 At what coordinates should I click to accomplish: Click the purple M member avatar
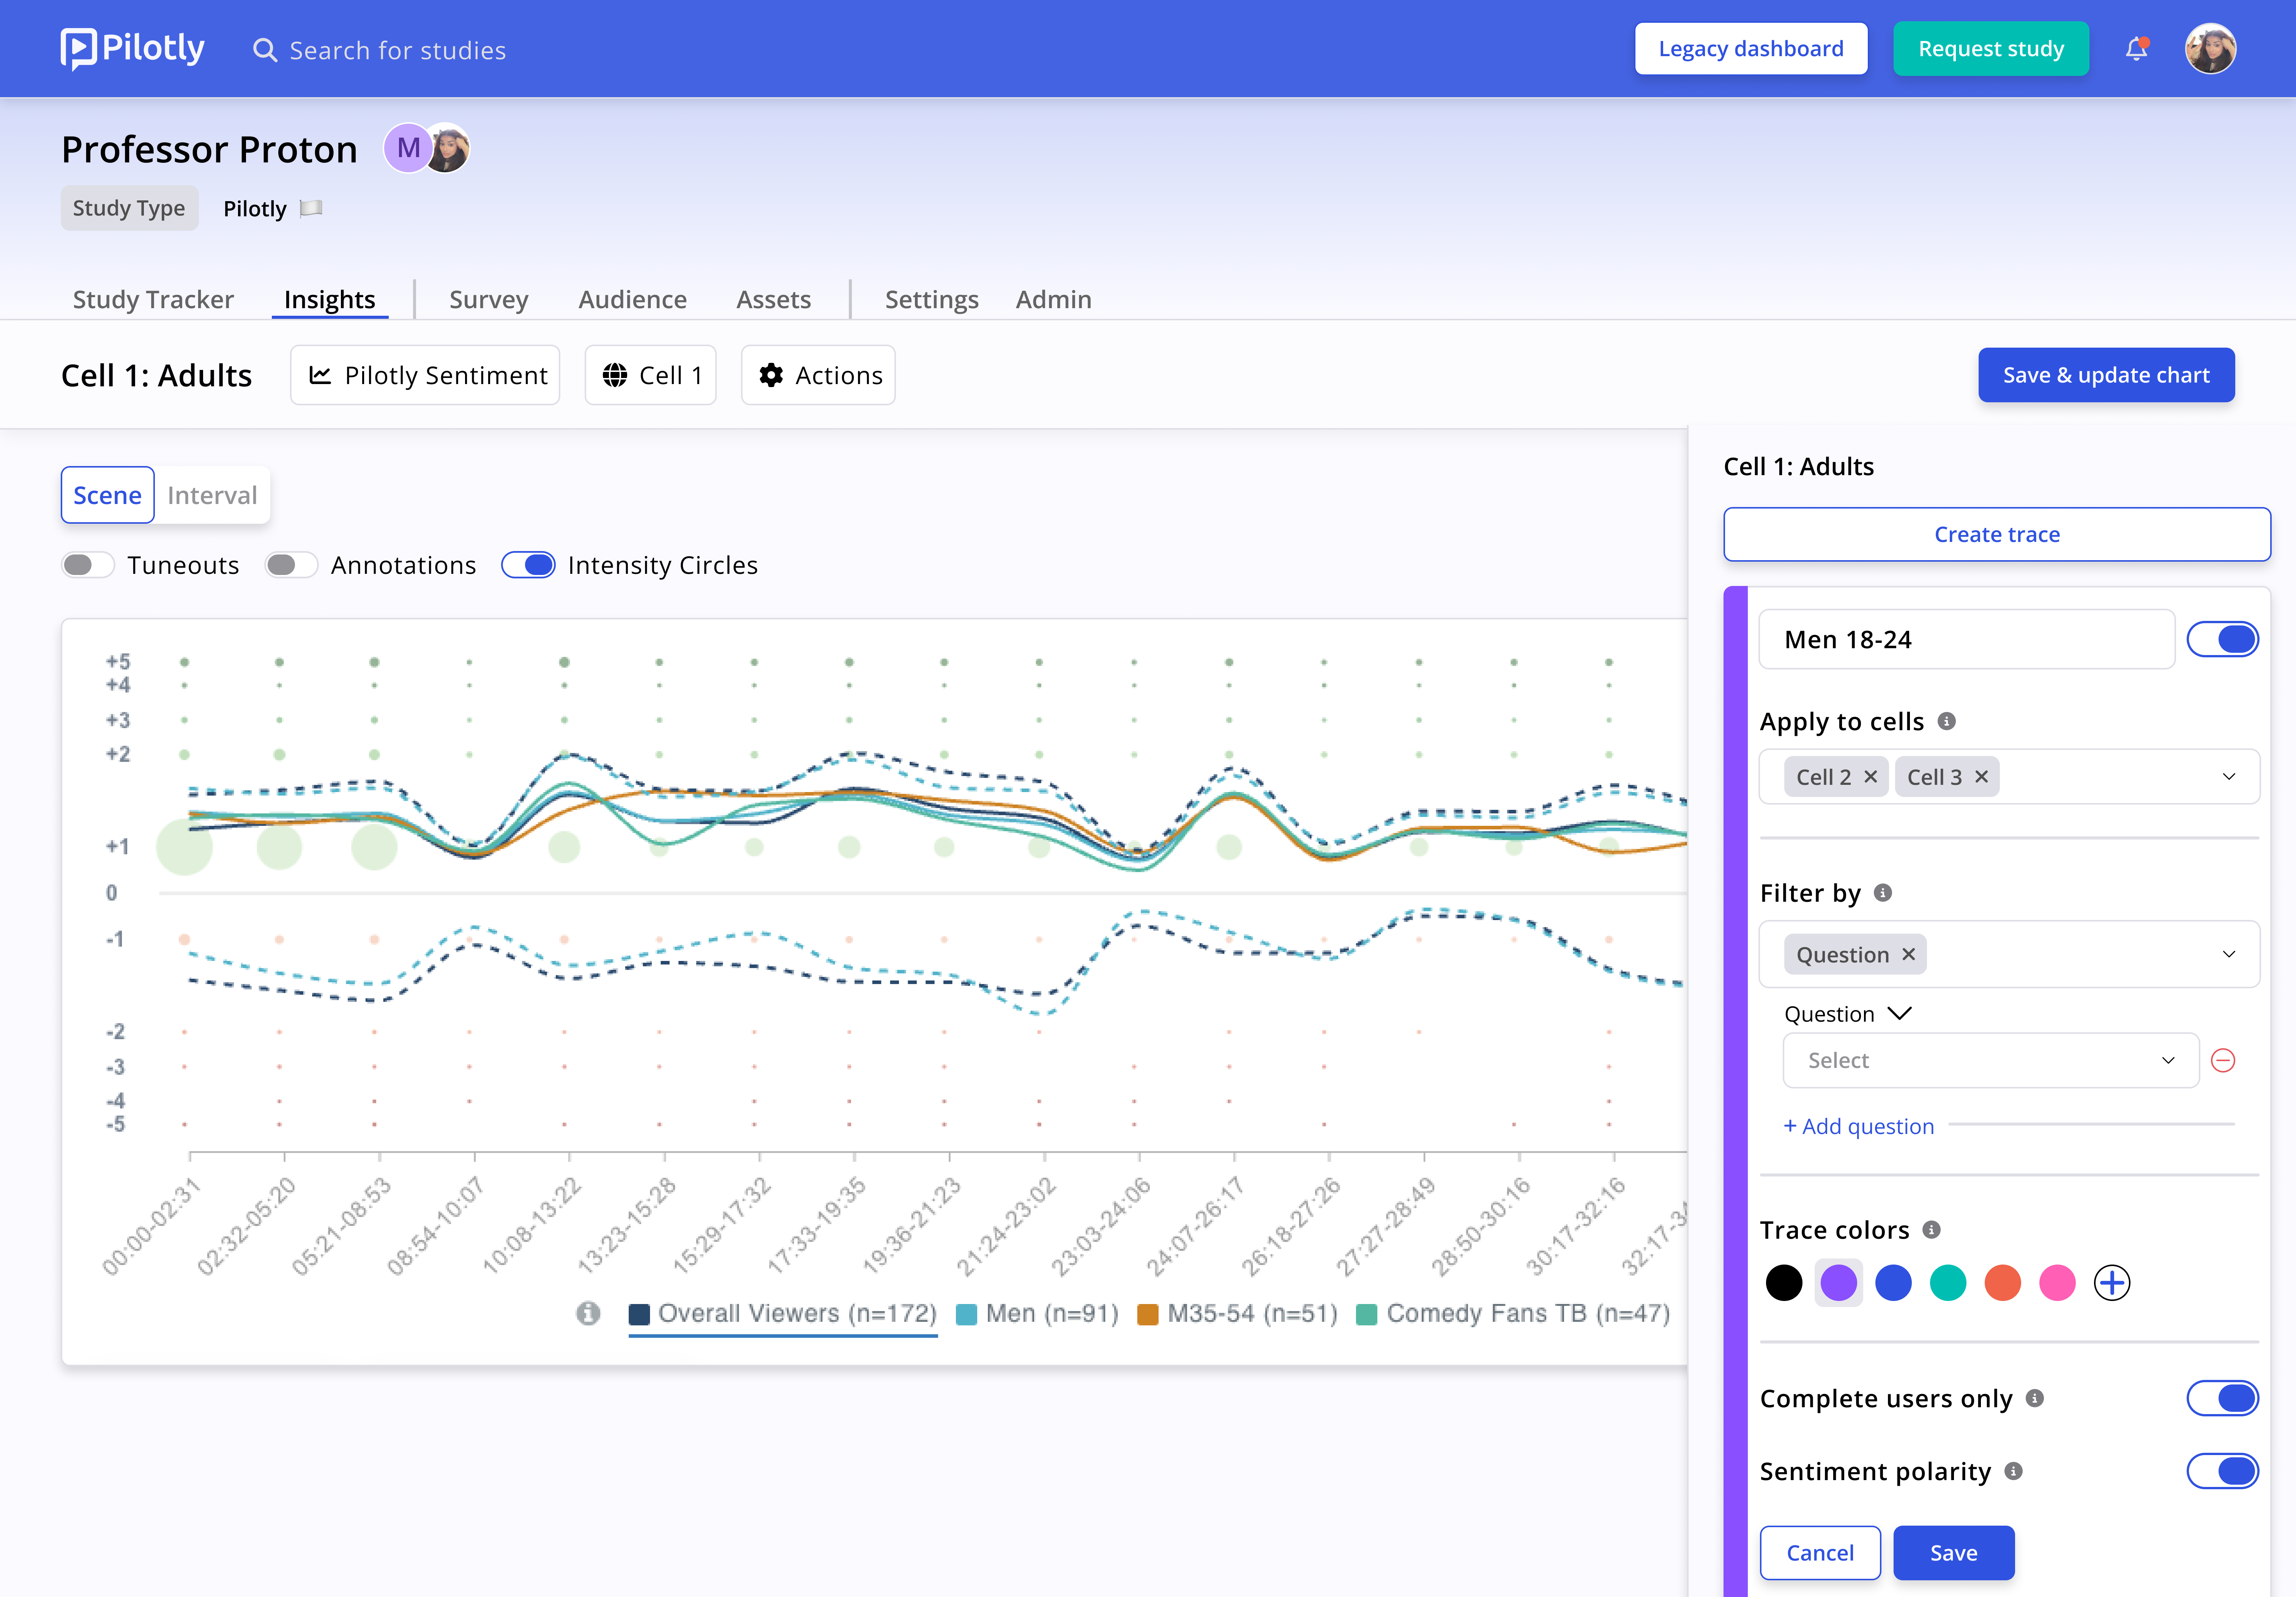click(x=408, y=148)
